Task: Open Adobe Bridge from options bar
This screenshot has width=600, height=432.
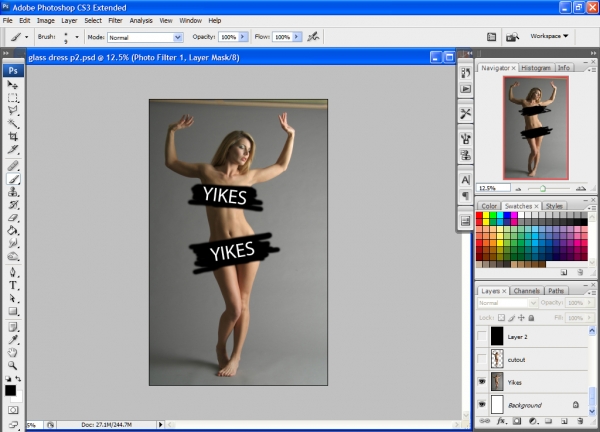Action: (x=512, y=37)
